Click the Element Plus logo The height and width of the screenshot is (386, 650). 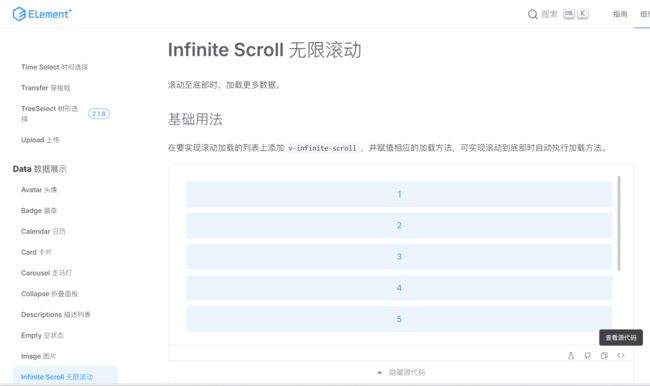tap(42, 14)
